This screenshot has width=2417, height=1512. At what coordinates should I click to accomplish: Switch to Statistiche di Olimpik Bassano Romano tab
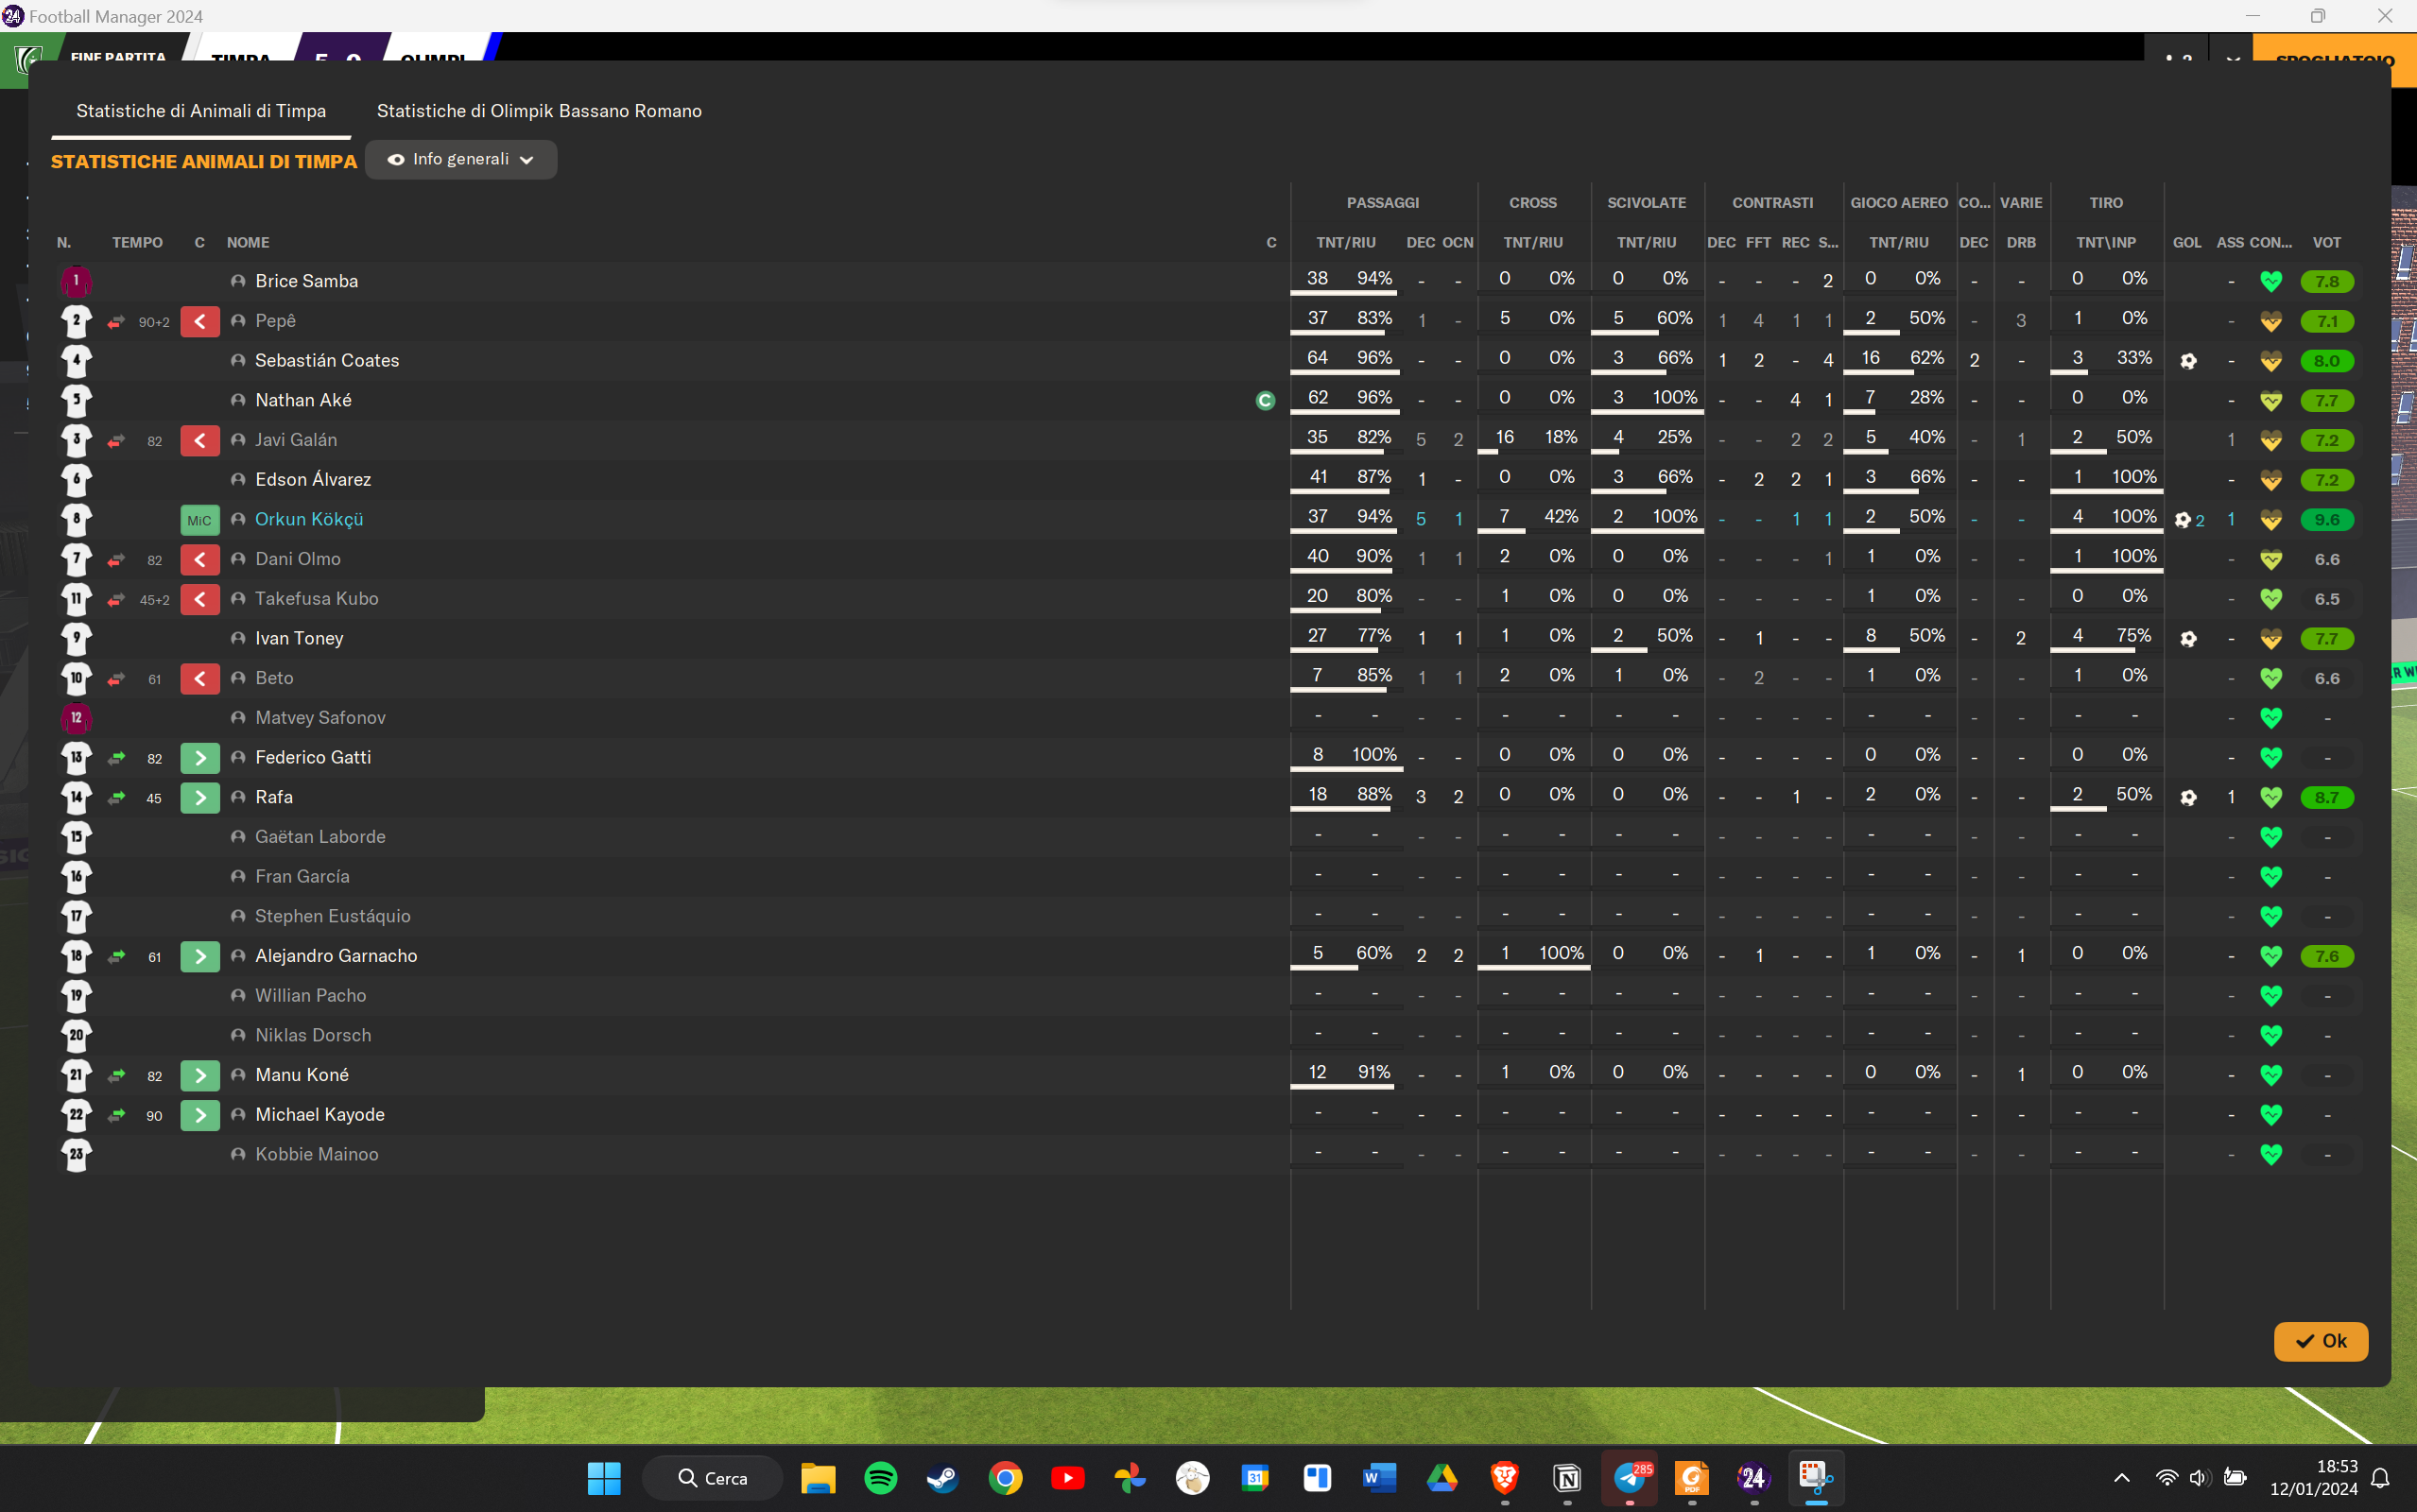coord(539,111)
